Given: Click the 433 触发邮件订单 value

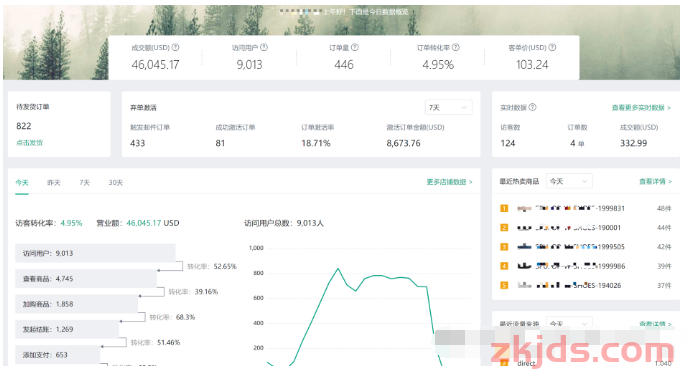Looking at the screenshot, I should click(x=137, y=143).
